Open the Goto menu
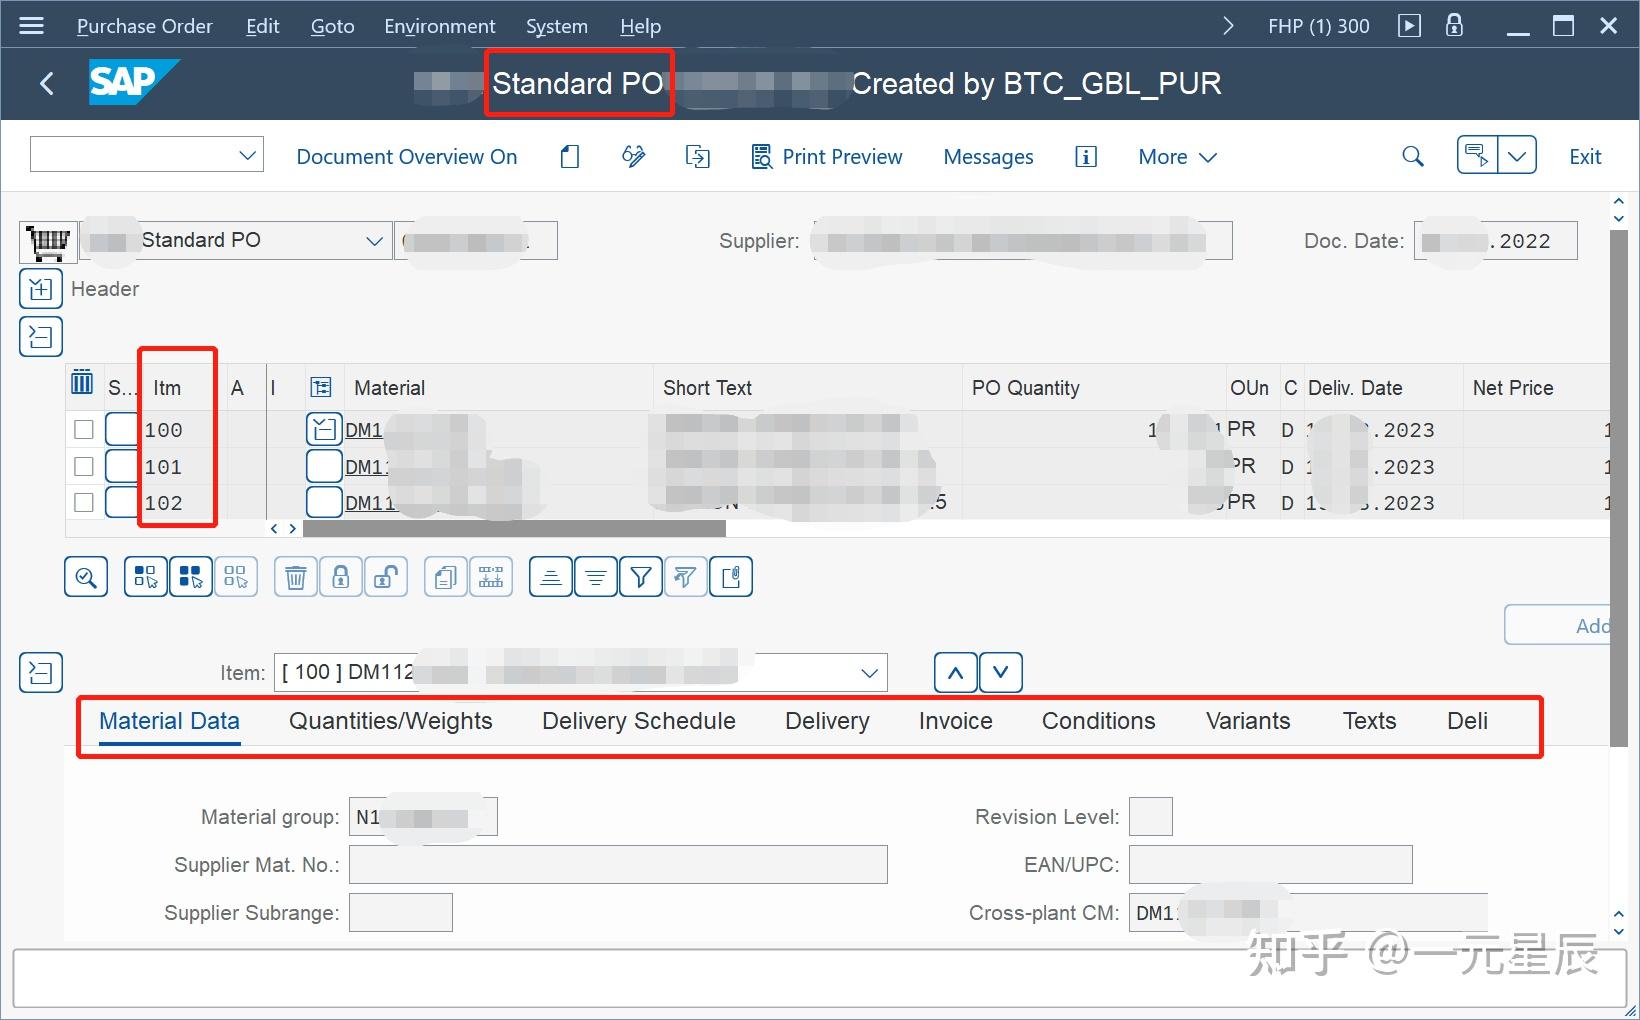This screenshot has width=1640, height=1020. pos(331,25)
